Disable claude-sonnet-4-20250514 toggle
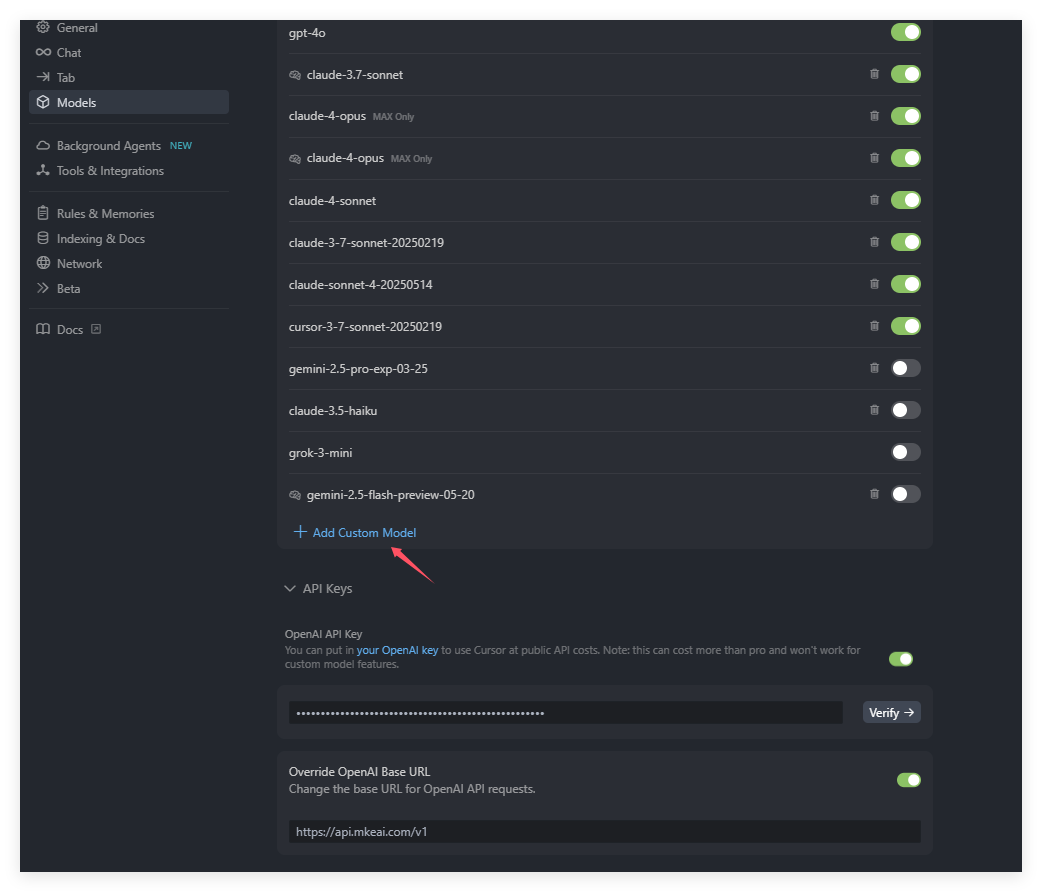Viewport: 1042px width, 892px height. click(906, 284)
